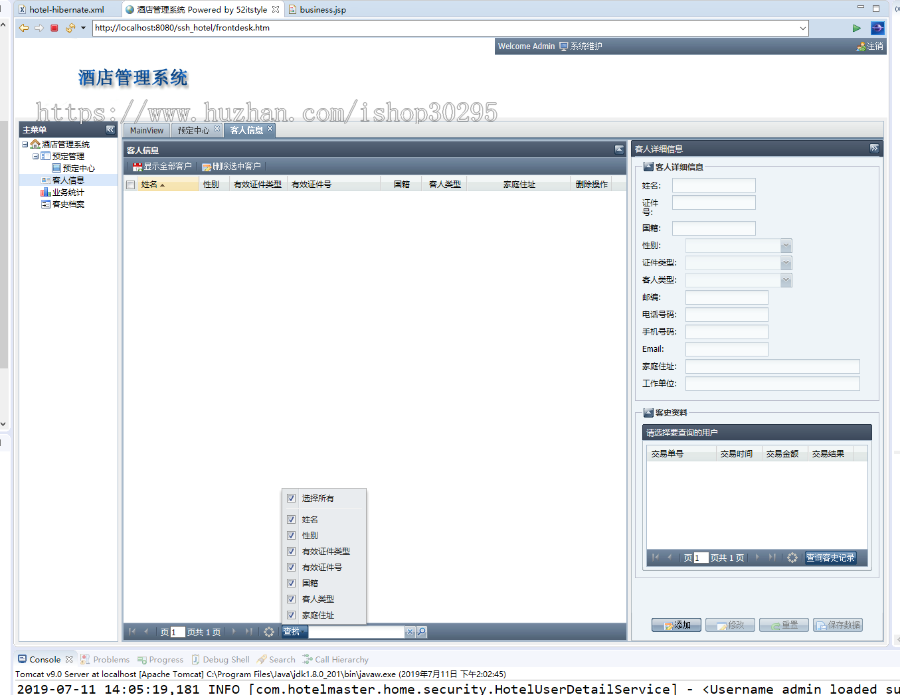The image size is (900, 695).
Task: Open the 性别 dropdown
Action: [x=786, y=246]
